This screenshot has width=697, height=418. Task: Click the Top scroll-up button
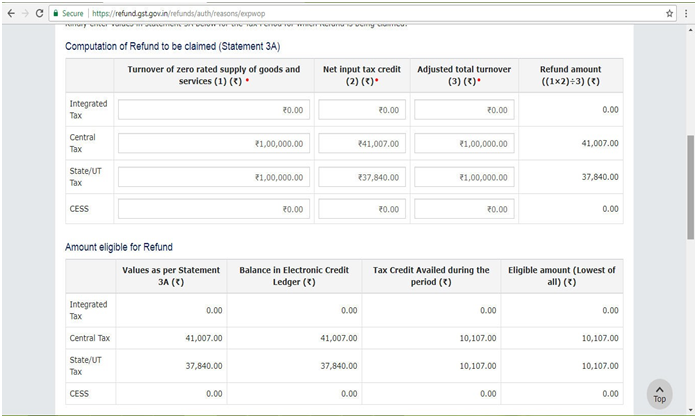click(x=659, y=393)
